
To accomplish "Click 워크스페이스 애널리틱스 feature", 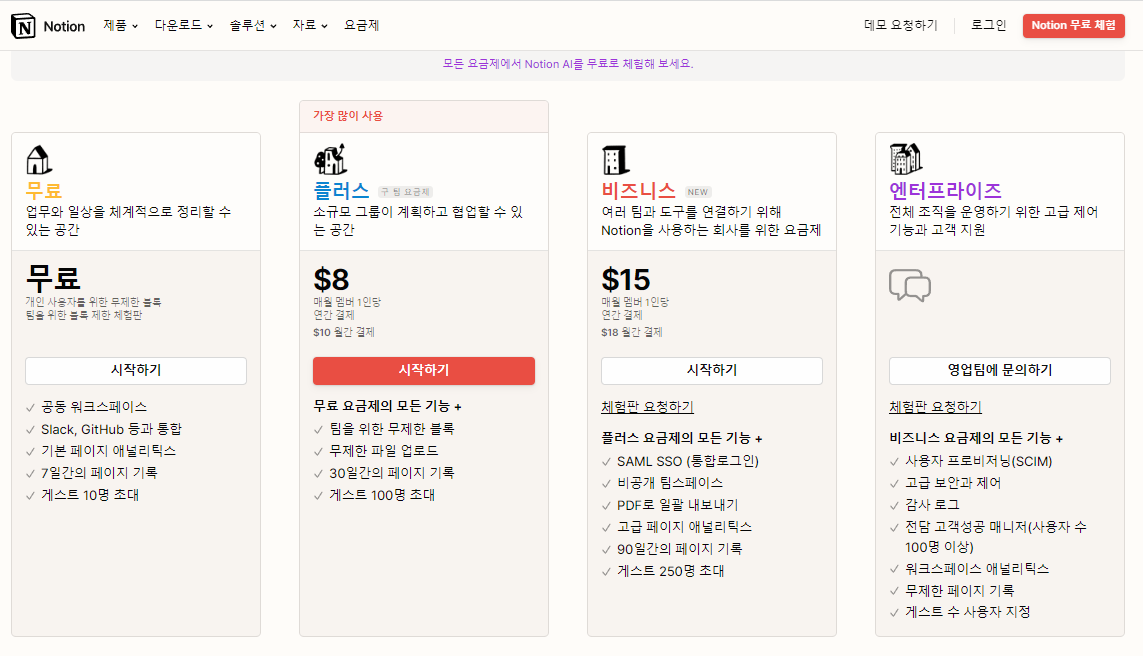I will pos(977,569).
